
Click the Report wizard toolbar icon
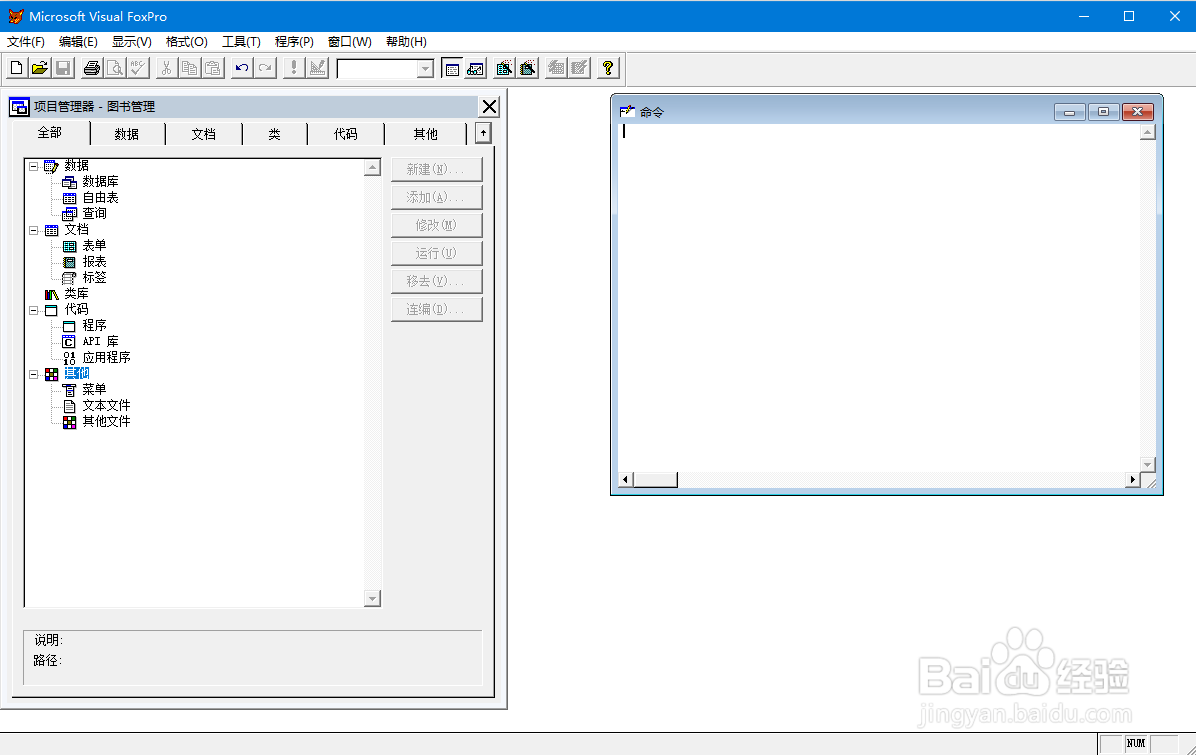528,68
